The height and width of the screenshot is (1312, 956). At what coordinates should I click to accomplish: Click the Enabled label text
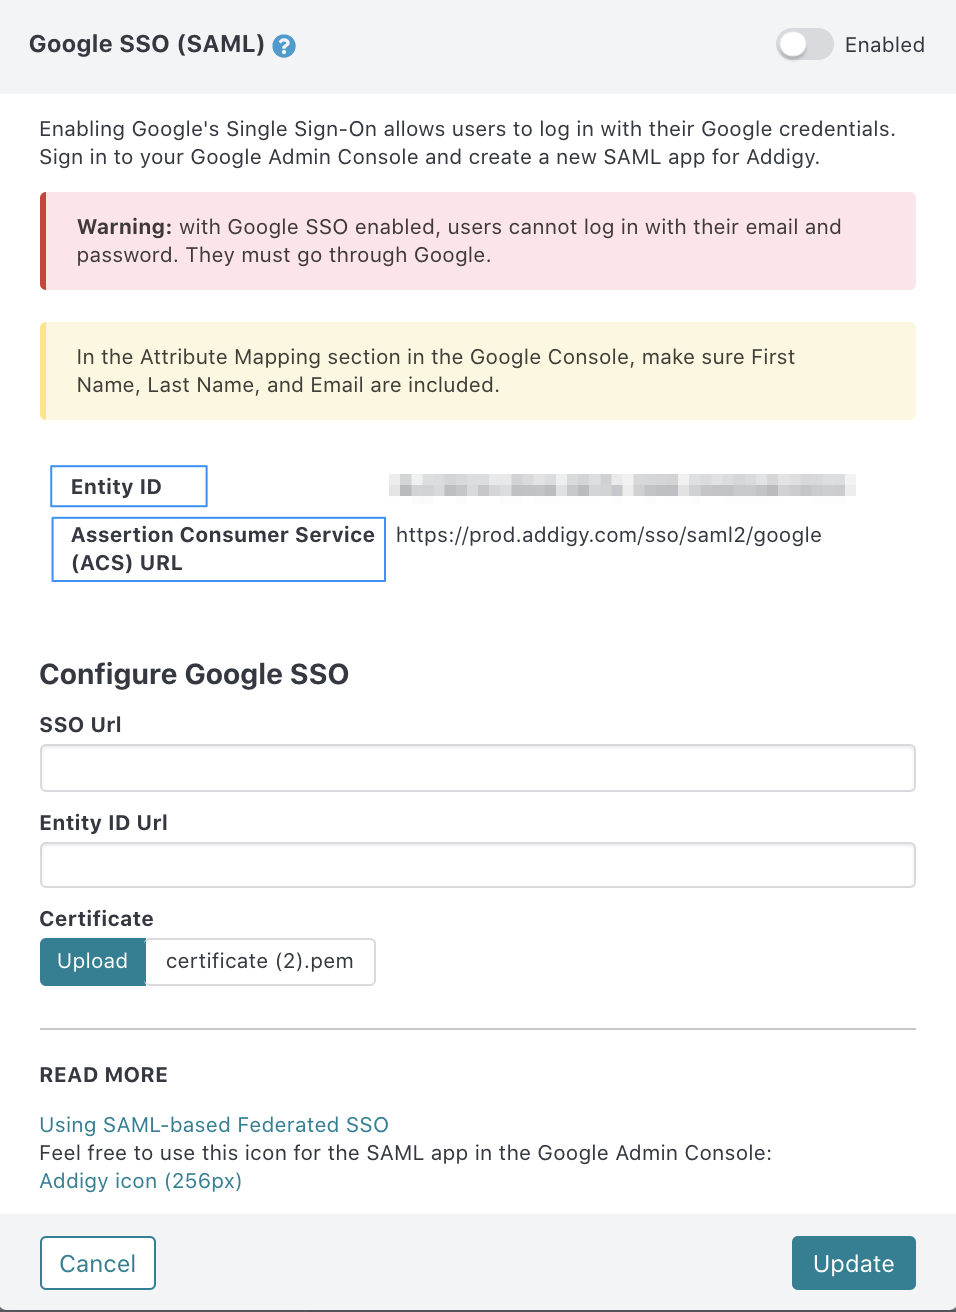(x=884, y=45)
